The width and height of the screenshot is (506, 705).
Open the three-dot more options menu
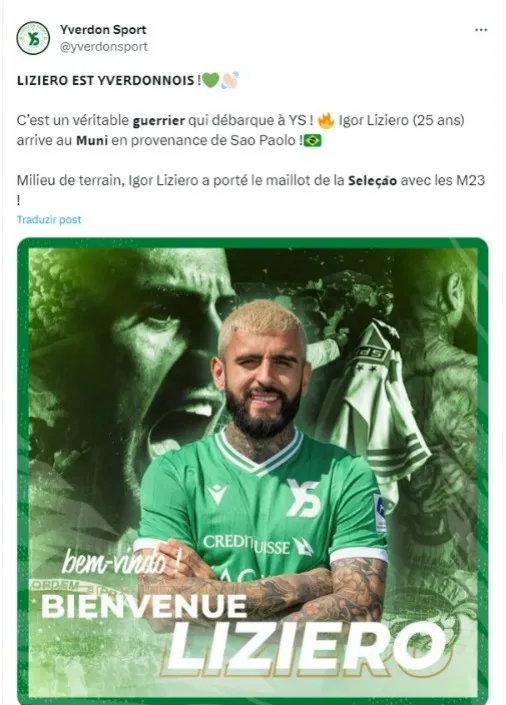point(481,30)
